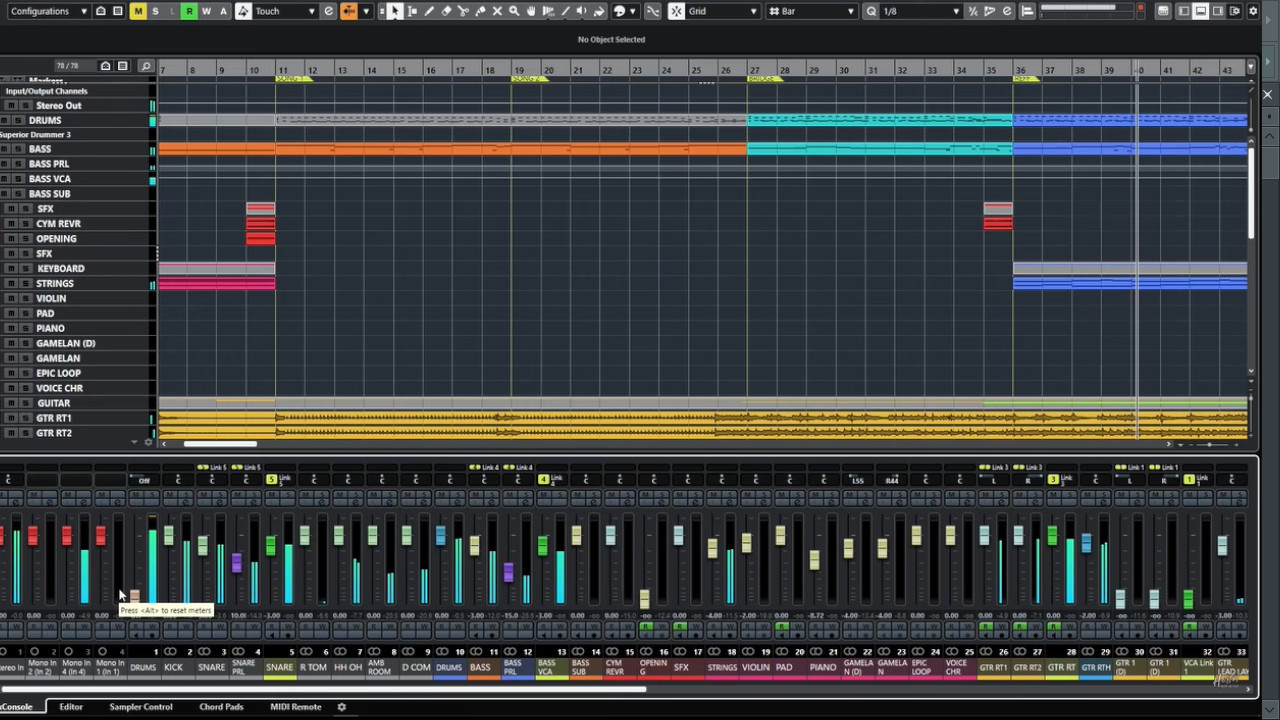Select the Draw pencil tool
The image size is (1280, 720).
pyautogui.click(x=429, y=11)
